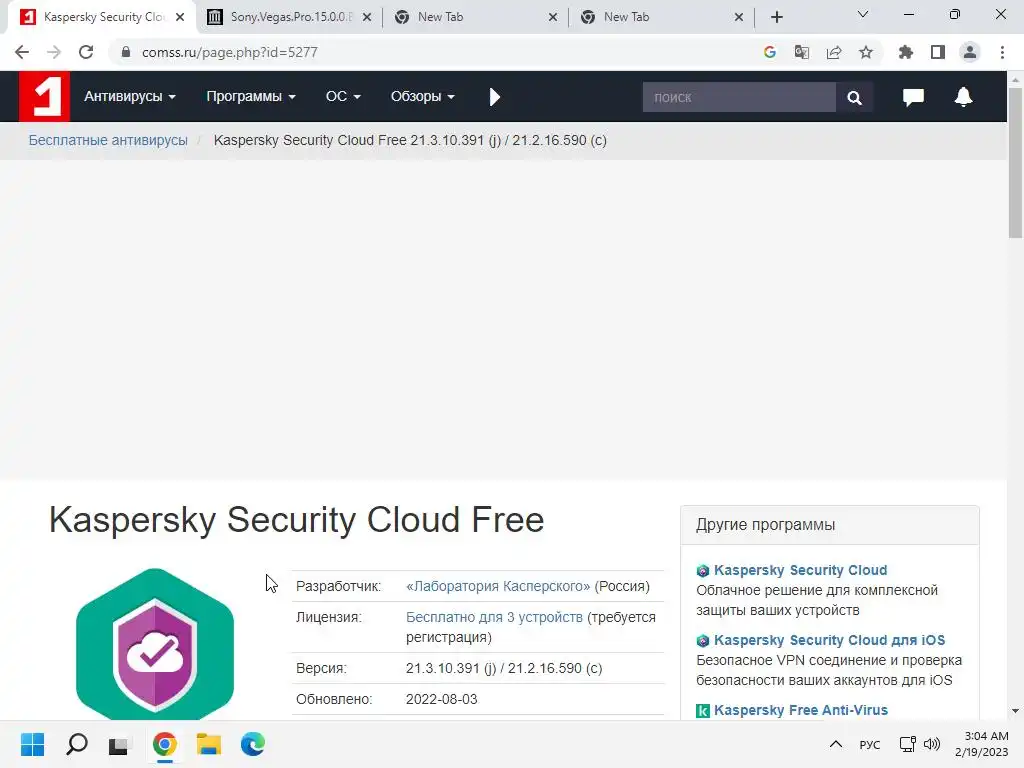Click the translate page icon
1024x768 pixels.
tap(802, 52)
